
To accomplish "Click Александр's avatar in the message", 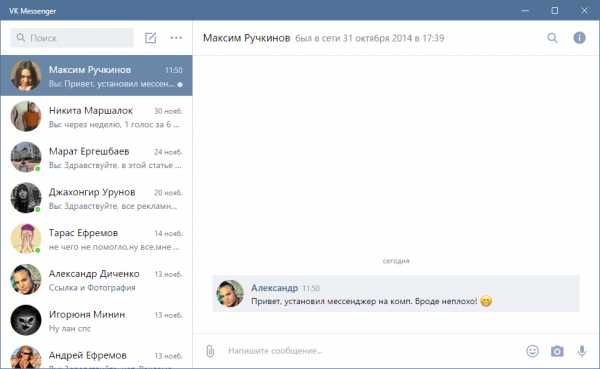I will tap(230, 294).
